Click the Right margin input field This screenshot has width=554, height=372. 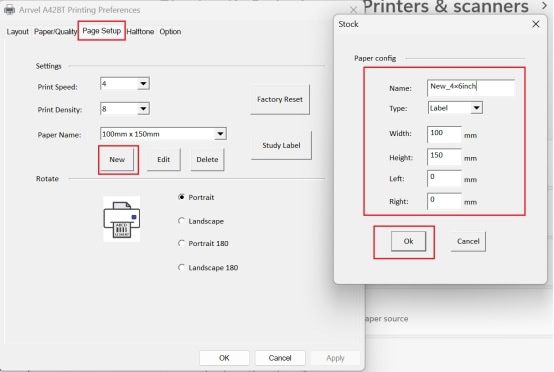(444, 201)
